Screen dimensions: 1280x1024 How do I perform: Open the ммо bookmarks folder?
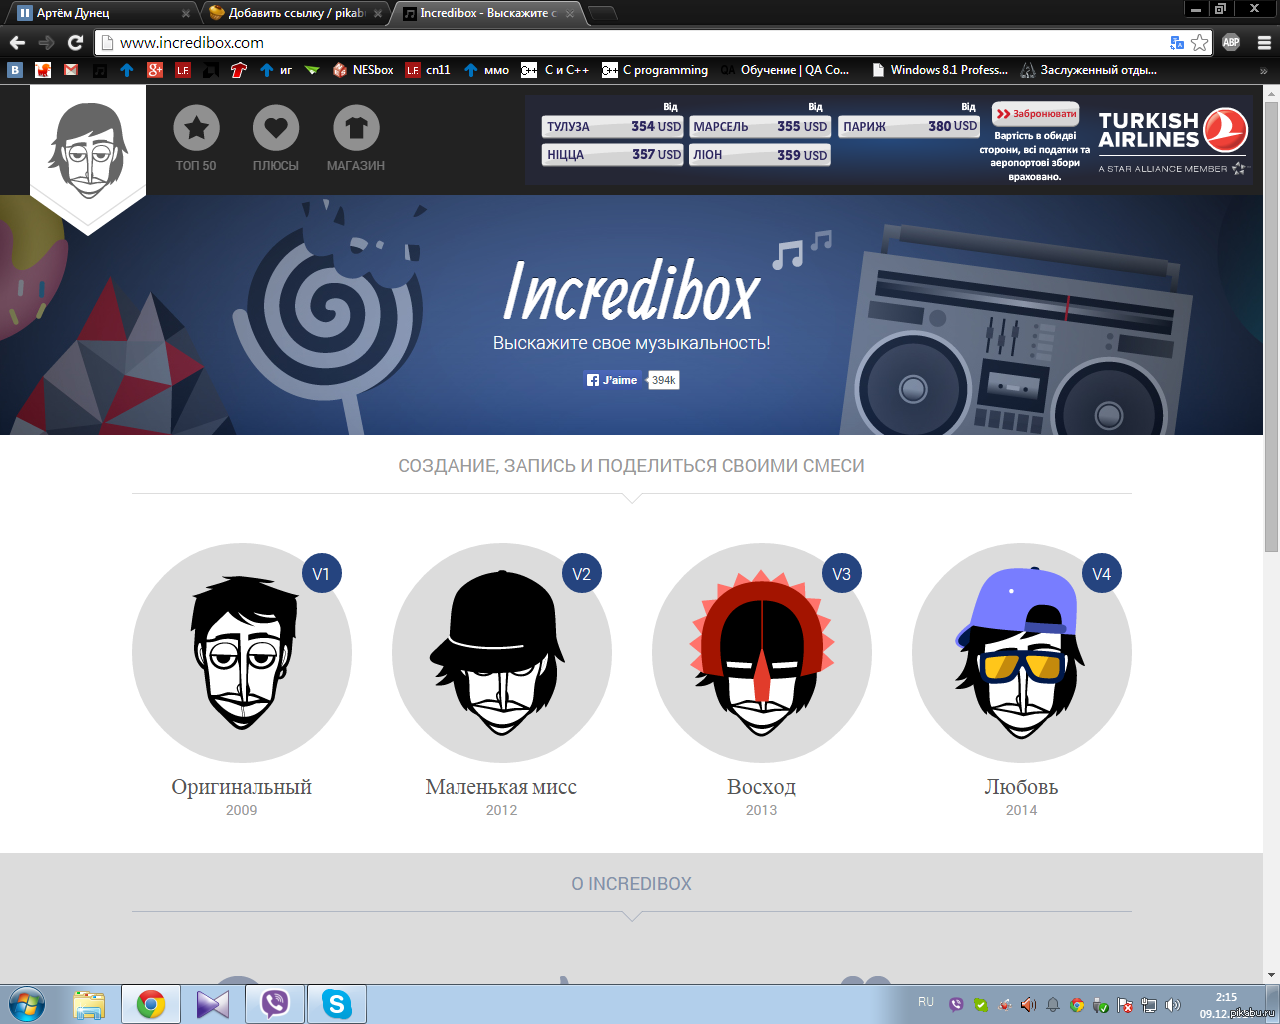[x=486, y=70]
